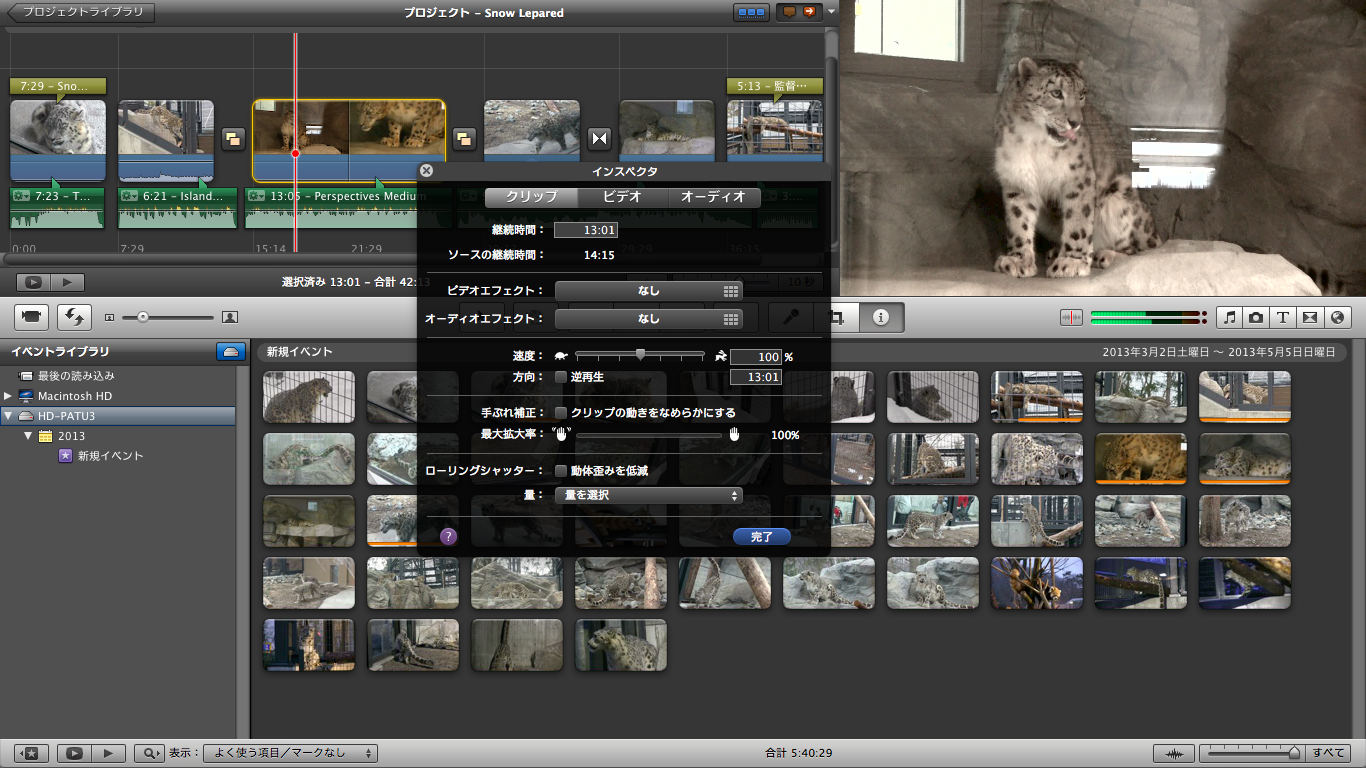The width and height of the screenshot is (1366, 768).
Task: Enable rolling shutter distortion reduction checkbox
Action: pyautogui.click(x=561, y=470)
